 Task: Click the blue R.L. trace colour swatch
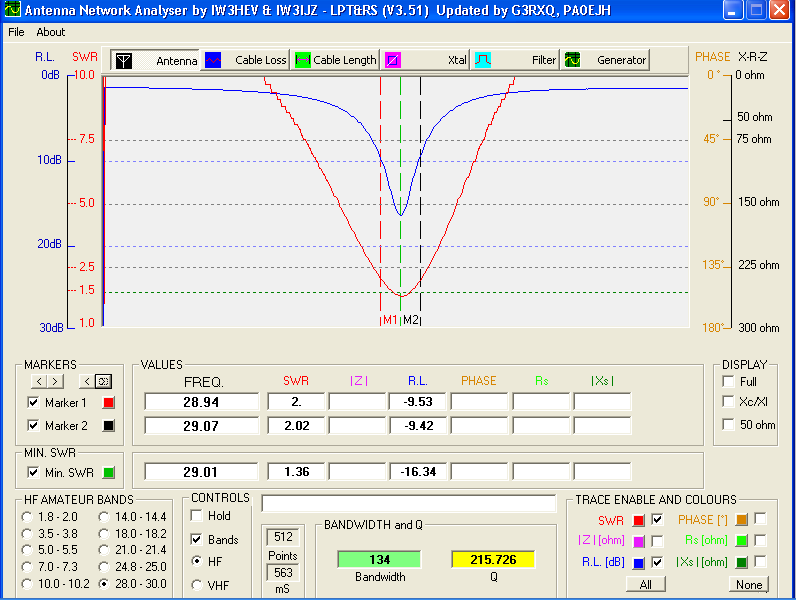click(x=638, y=563)
